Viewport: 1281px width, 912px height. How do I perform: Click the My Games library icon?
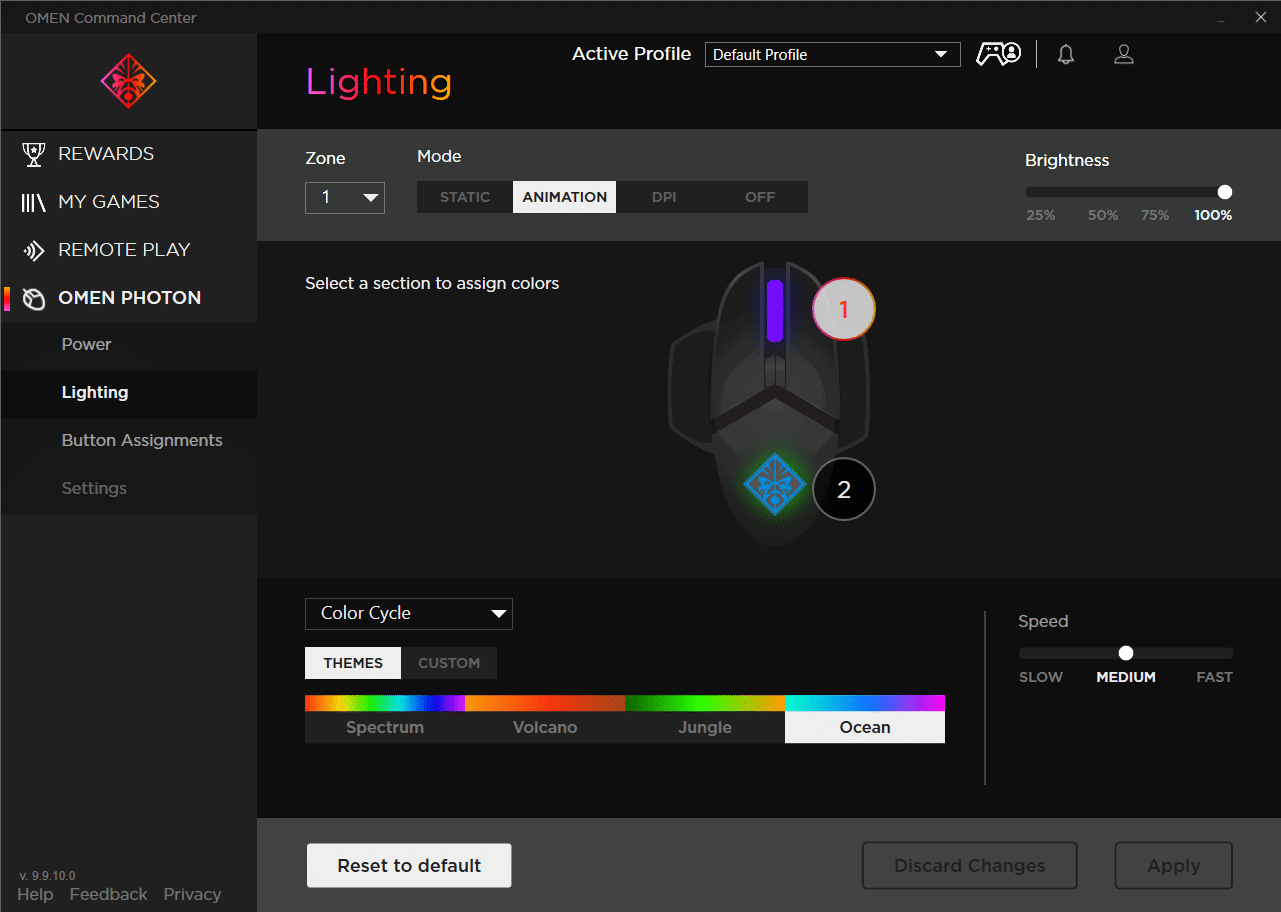click(34, 202)
